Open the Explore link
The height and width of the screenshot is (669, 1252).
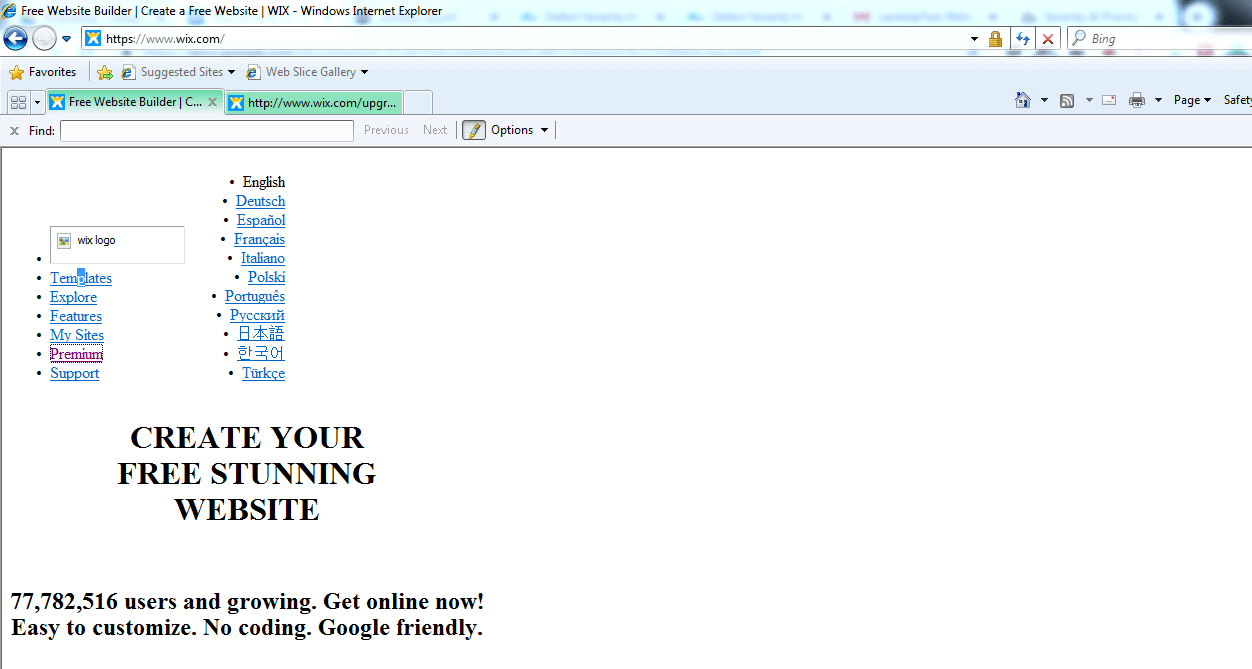(x=73, y=297)
